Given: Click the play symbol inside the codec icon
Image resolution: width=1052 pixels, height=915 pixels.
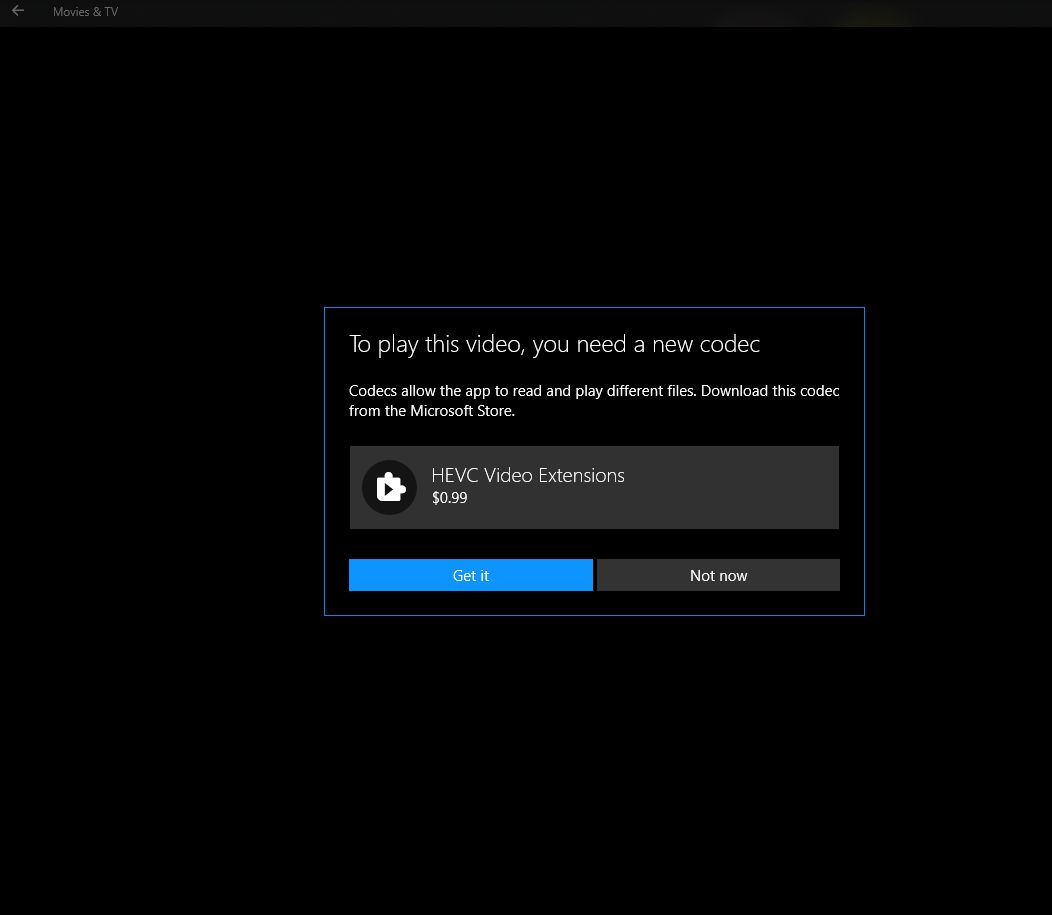Looking at the screenshot, I should coord(391,487).
